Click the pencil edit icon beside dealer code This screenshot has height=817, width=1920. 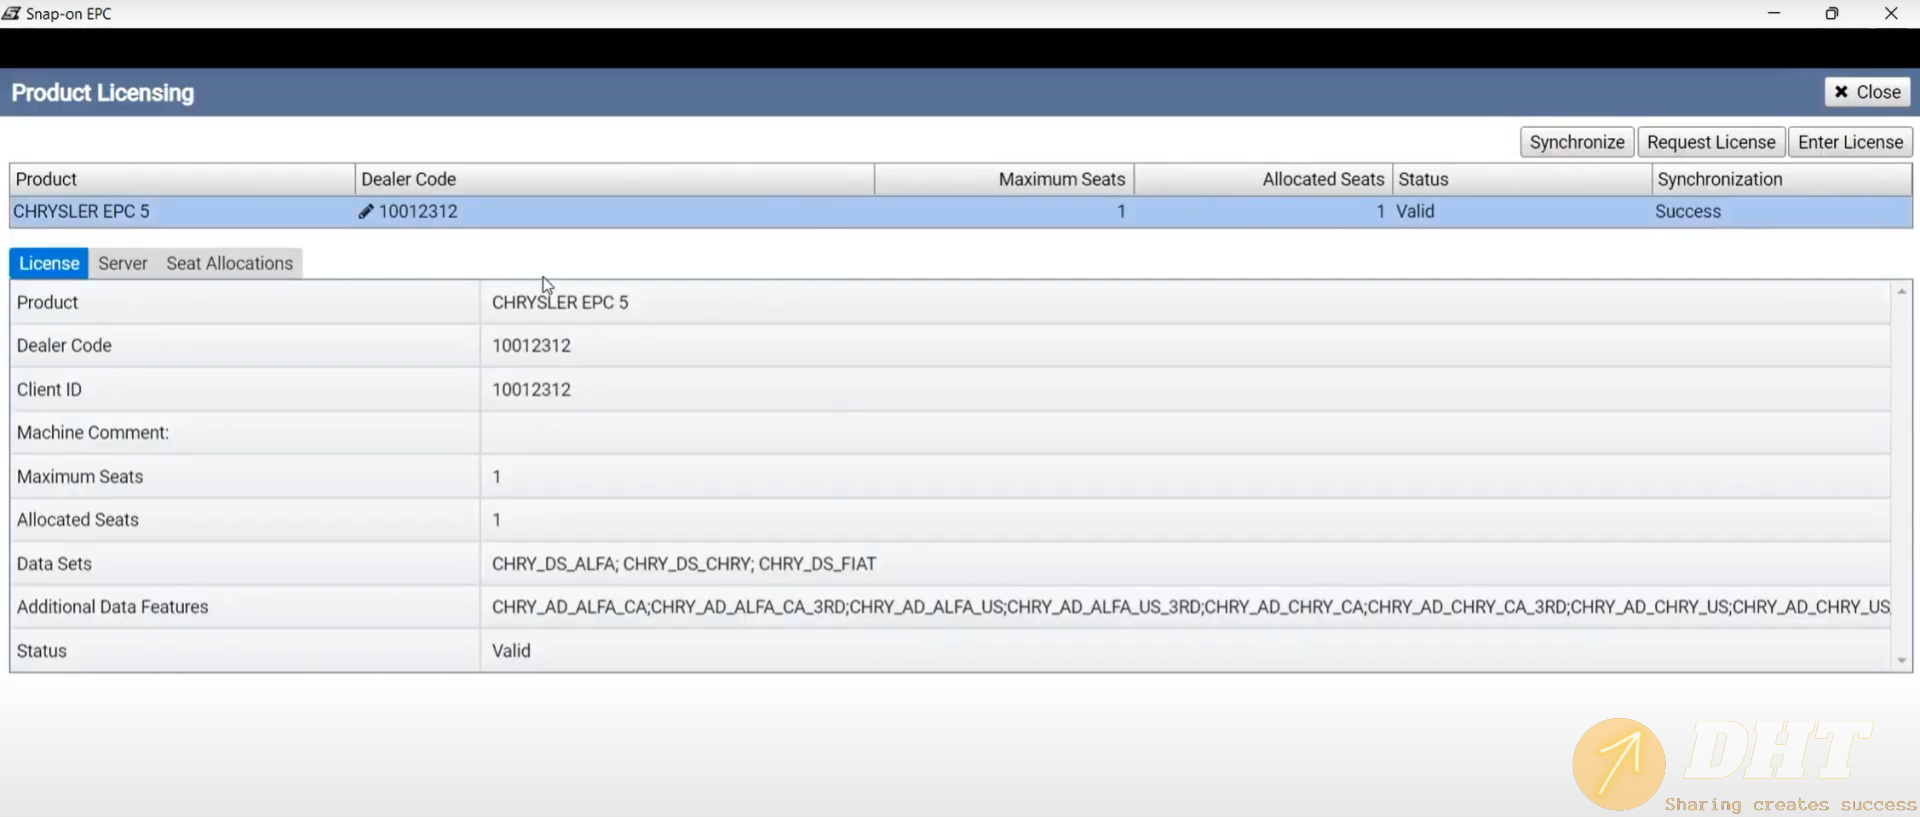click(x=366, y=211)
